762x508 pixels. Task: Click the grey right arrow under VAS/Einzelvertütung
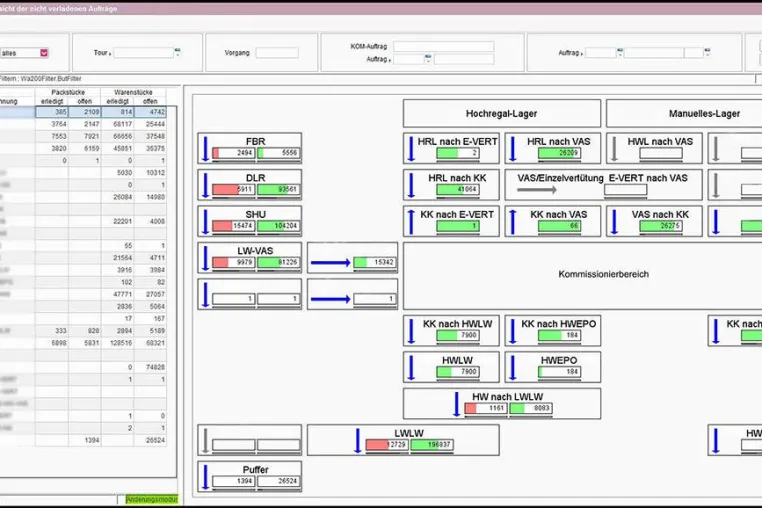pyautogui.click(x=537, y=190)
